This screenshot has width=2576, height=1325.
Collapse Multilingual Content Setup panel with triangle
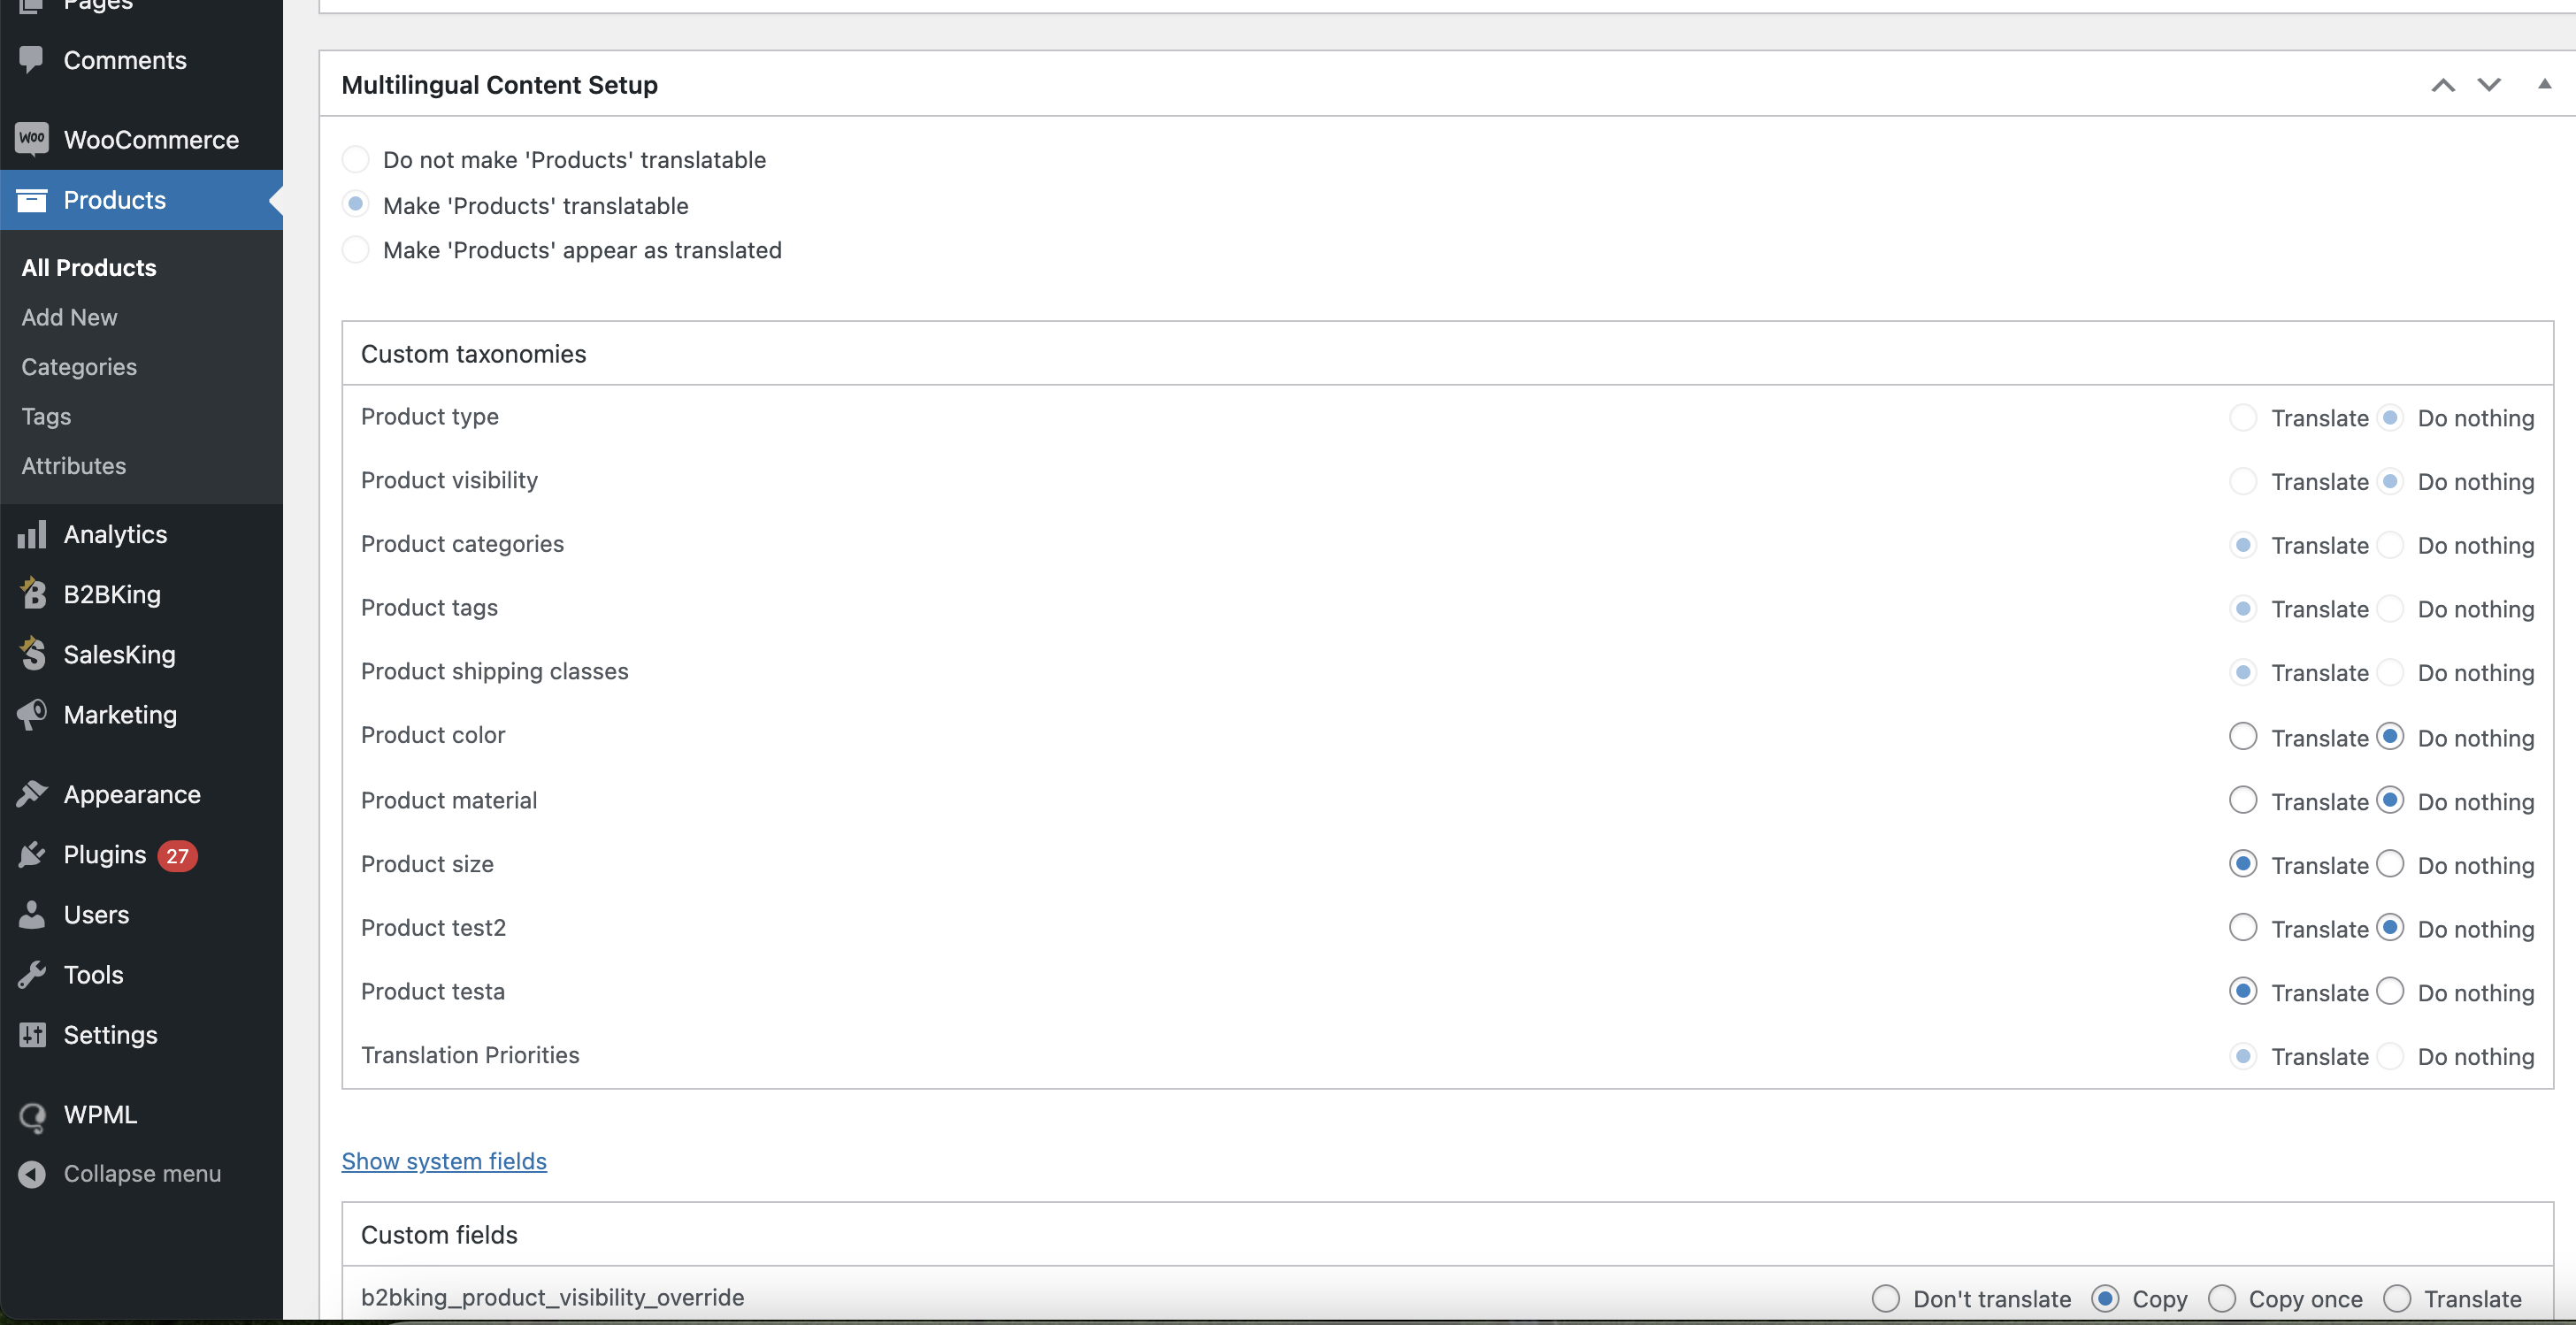click(2544, 84)
